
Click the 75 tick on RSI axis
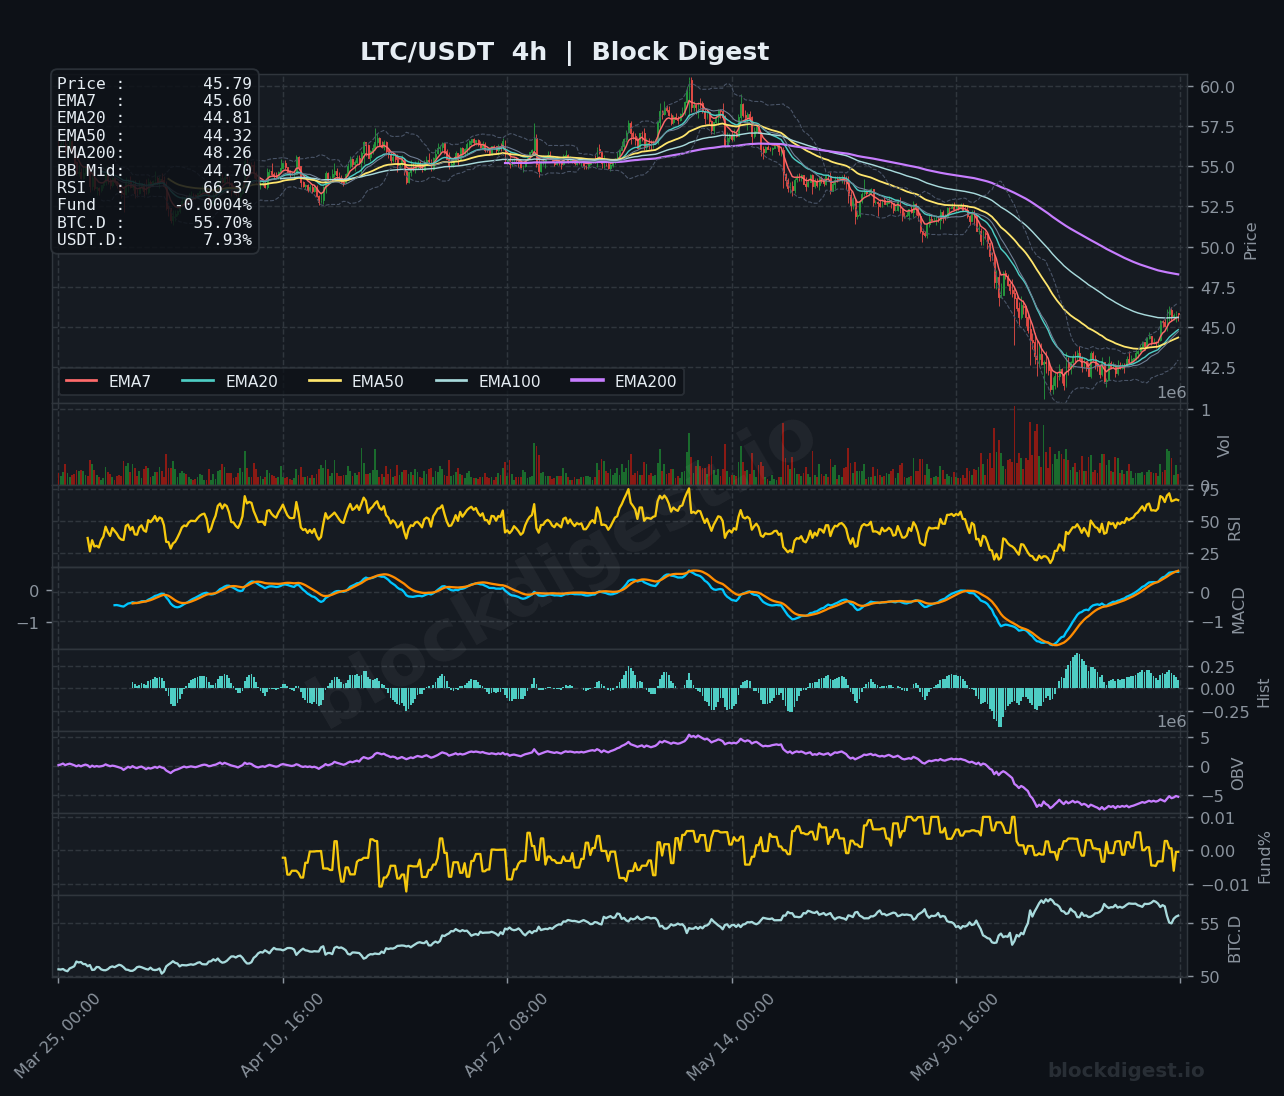point(1209,490)
